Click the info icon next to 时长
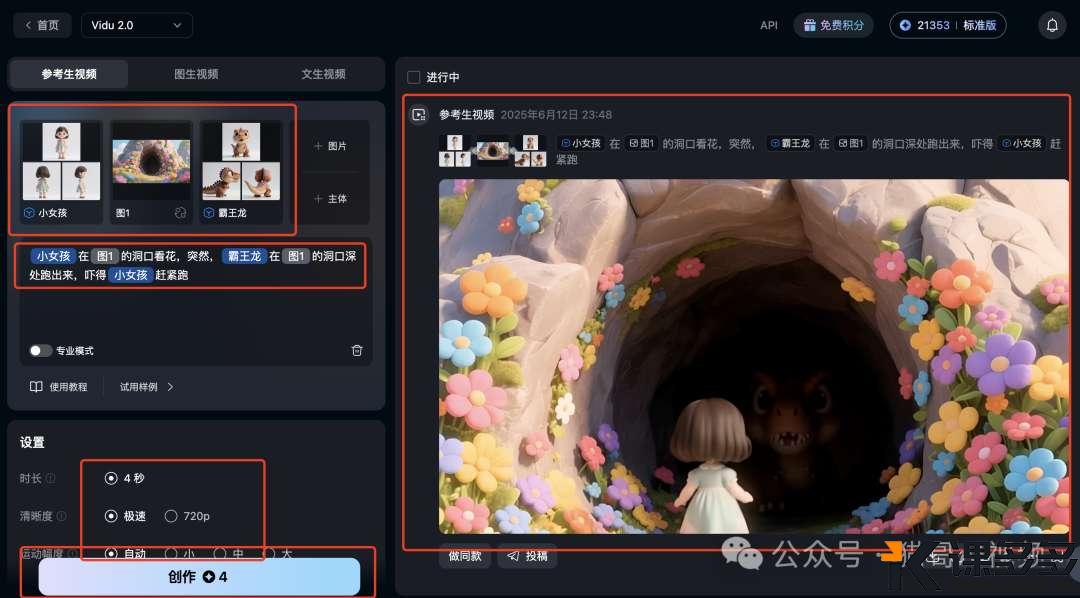Image resolution: width=1080 pixels, height=598 pixels. [51, 479]
